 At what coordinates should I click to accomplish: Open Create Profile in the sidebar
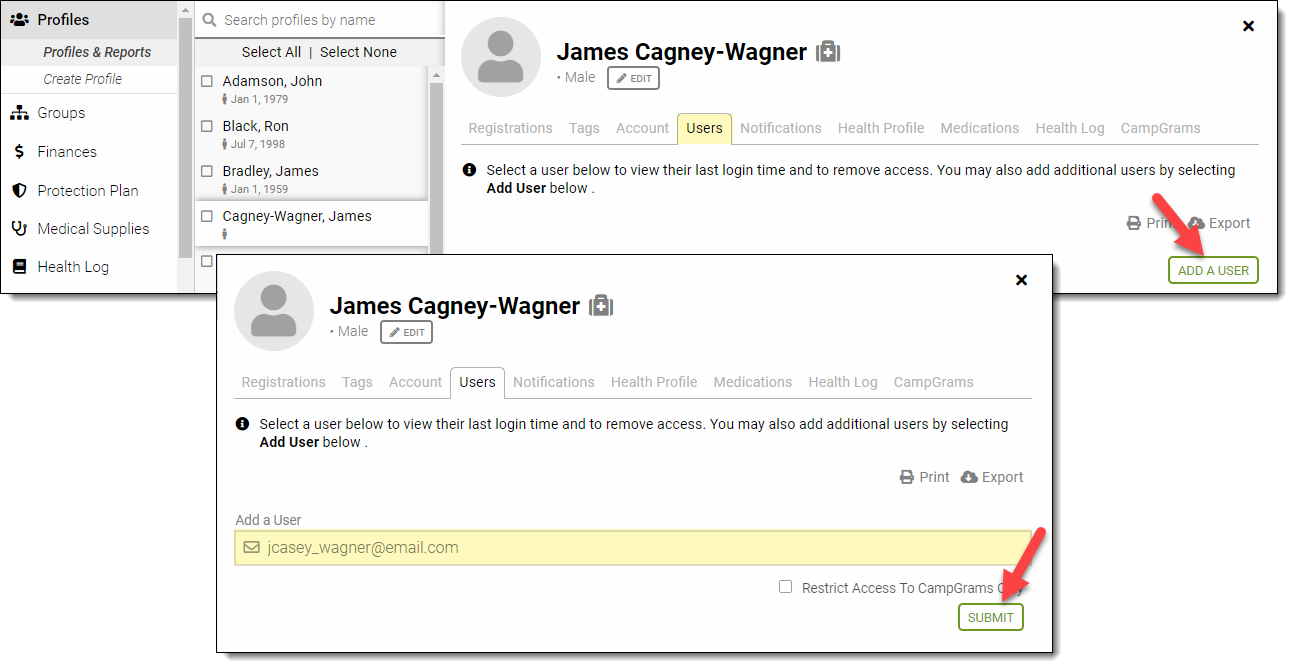click(x=82, y=79)
